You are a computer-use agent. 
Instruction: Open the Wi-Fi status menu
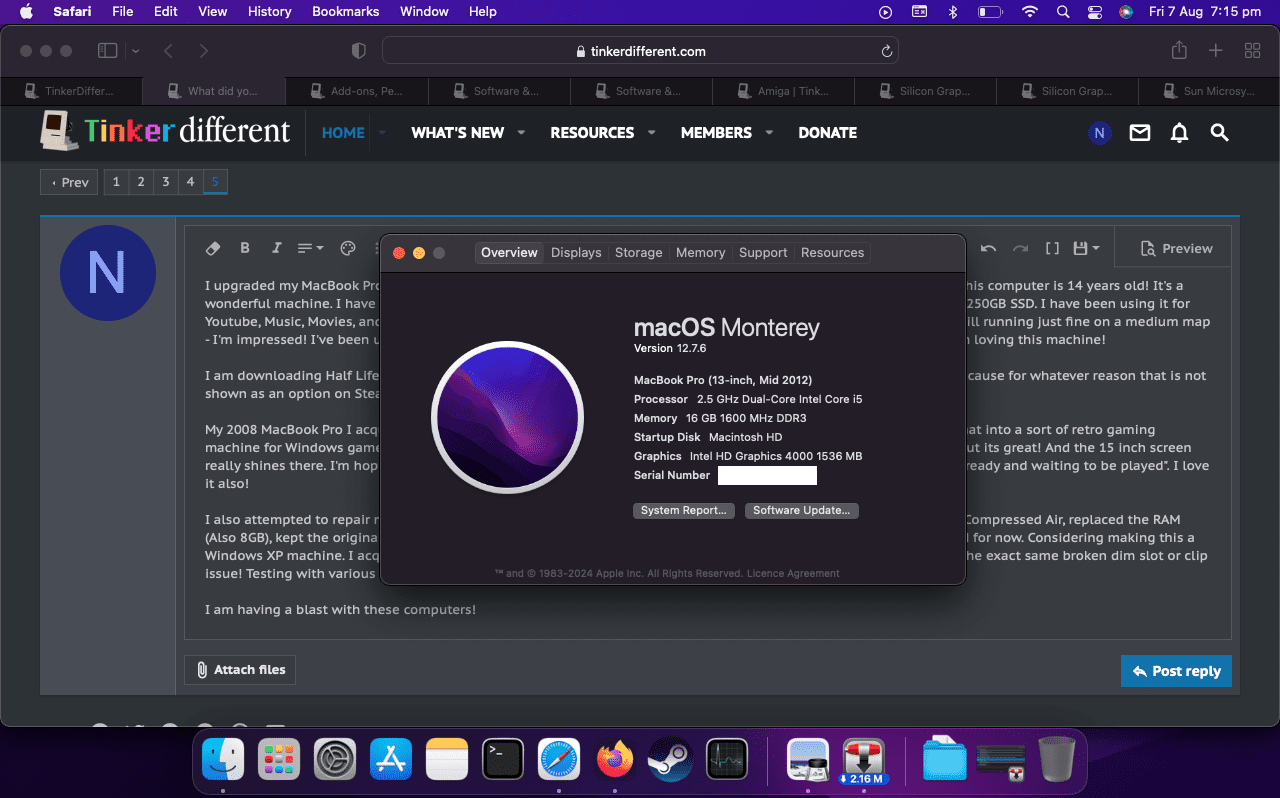[x=1030, y=12]
